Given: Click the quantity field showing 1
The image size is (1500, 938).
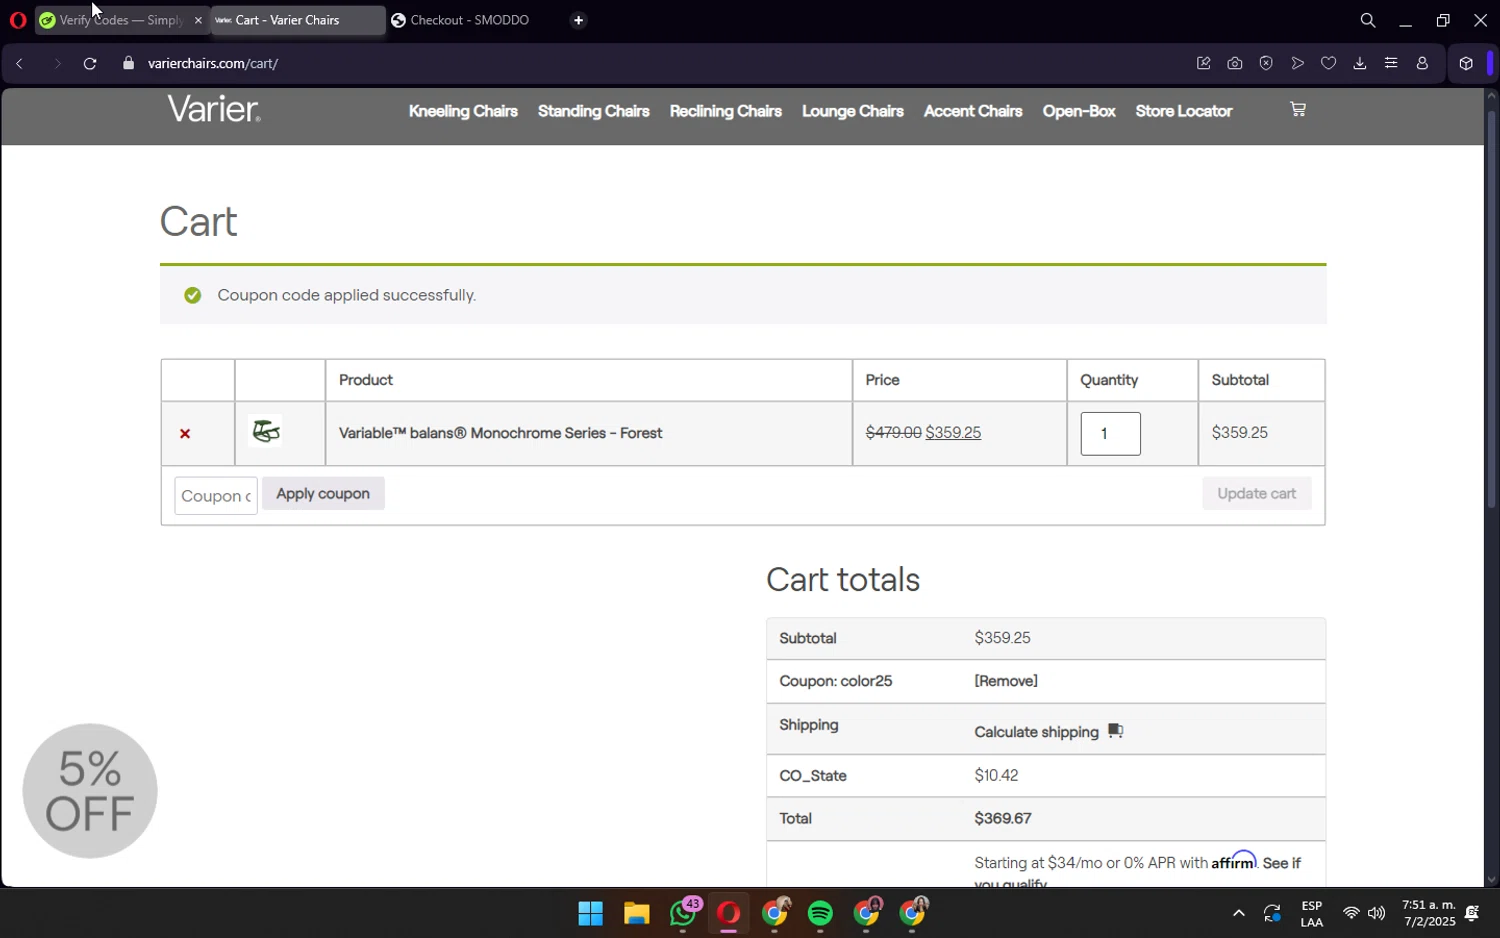Looking at the screenshot, I should [x=1110, y=434].
